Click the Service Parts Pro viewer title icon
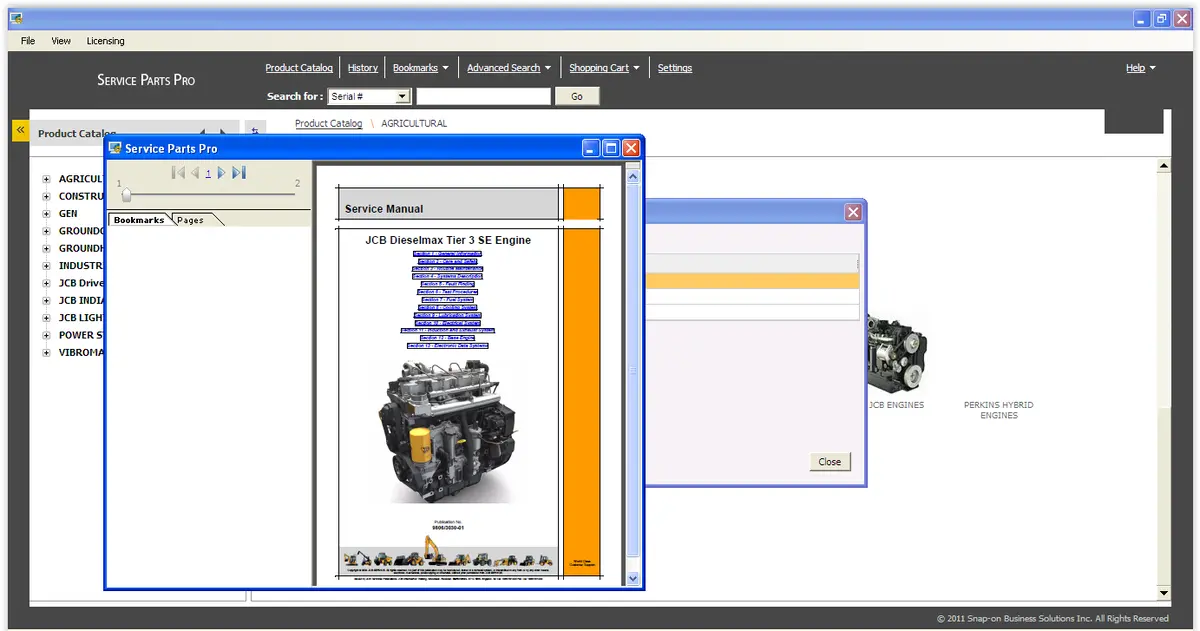This screenshot has width=1200, height=631. pyautogui.click(x=115, y=148)
